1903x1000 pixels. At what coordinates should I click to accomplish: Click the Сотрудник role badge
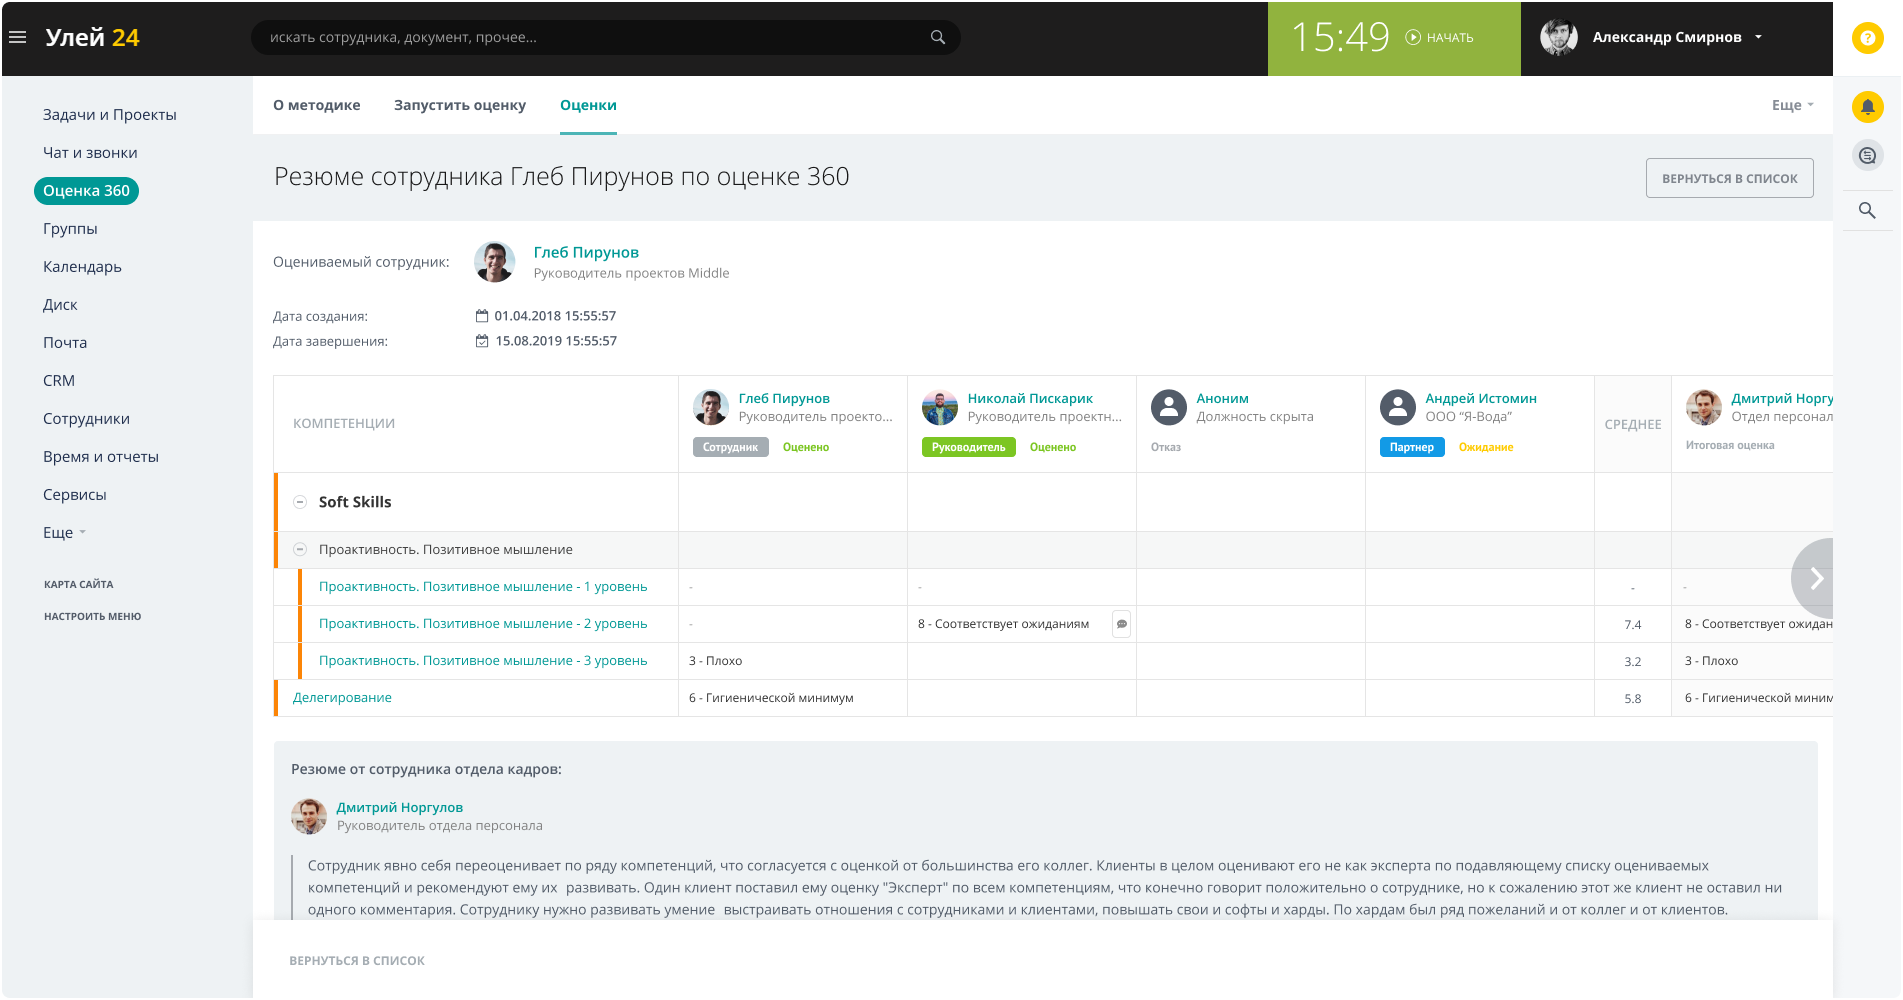coord(730,447)
